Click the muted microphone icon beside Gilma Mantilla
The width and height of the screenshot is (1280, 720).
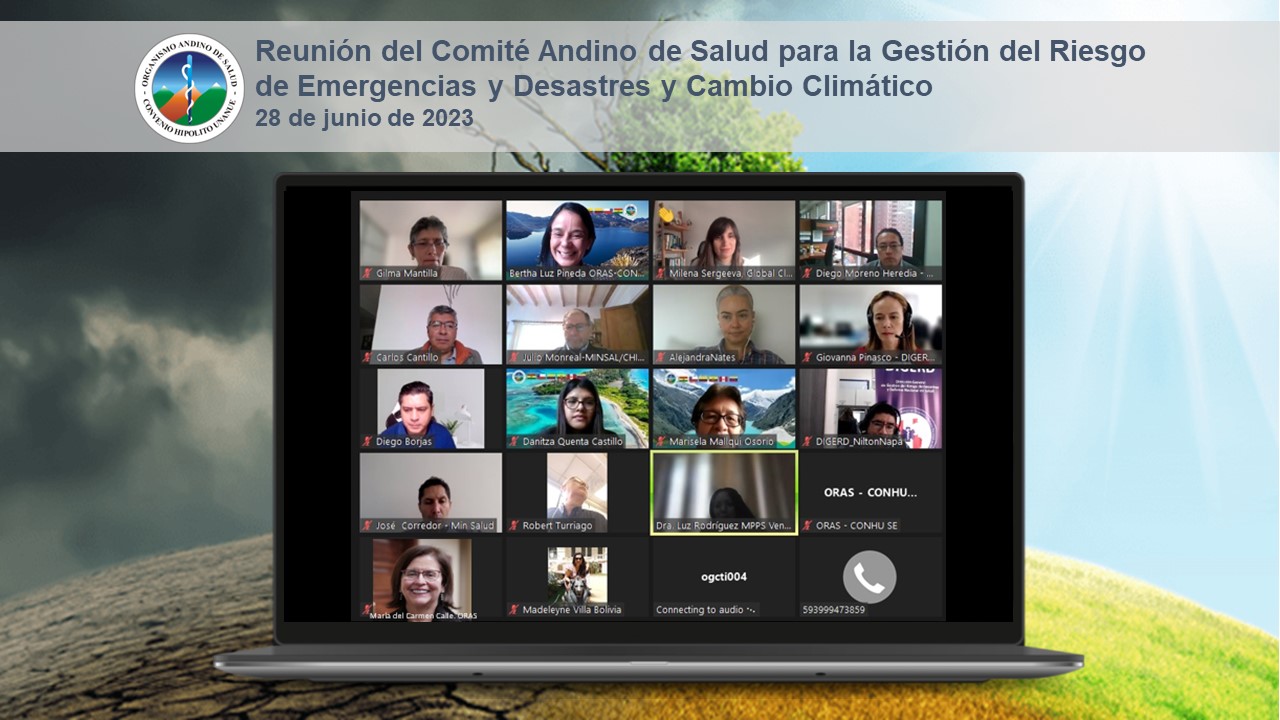pyautogui.click(x=367, y=273)
